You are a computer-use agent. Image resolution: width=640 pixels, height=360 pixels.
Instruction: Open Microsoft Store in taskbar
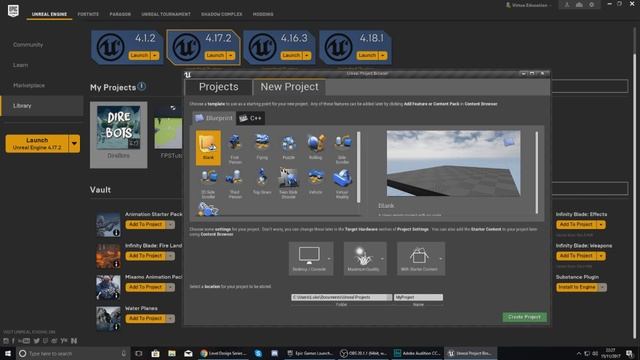pos(156,353)
